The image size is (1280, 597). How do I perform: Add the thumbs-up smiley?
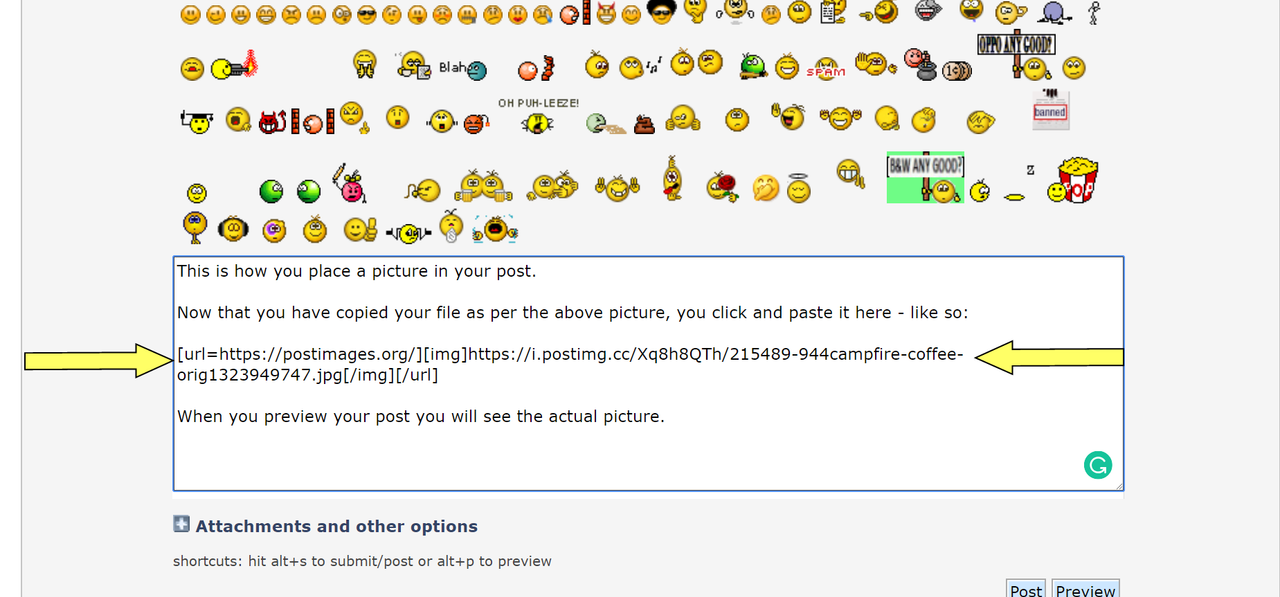(360, 230)
